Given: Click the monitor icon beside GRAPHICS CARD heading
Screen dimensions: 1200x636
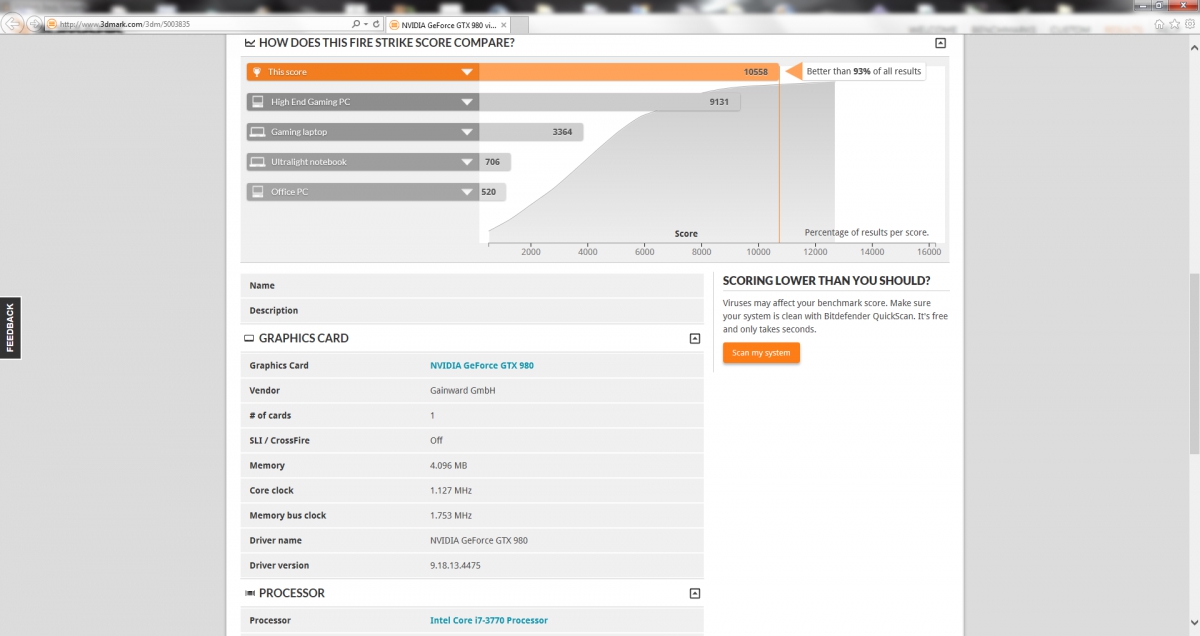Looking at the screenshot, I should click(x=250, y=339).
